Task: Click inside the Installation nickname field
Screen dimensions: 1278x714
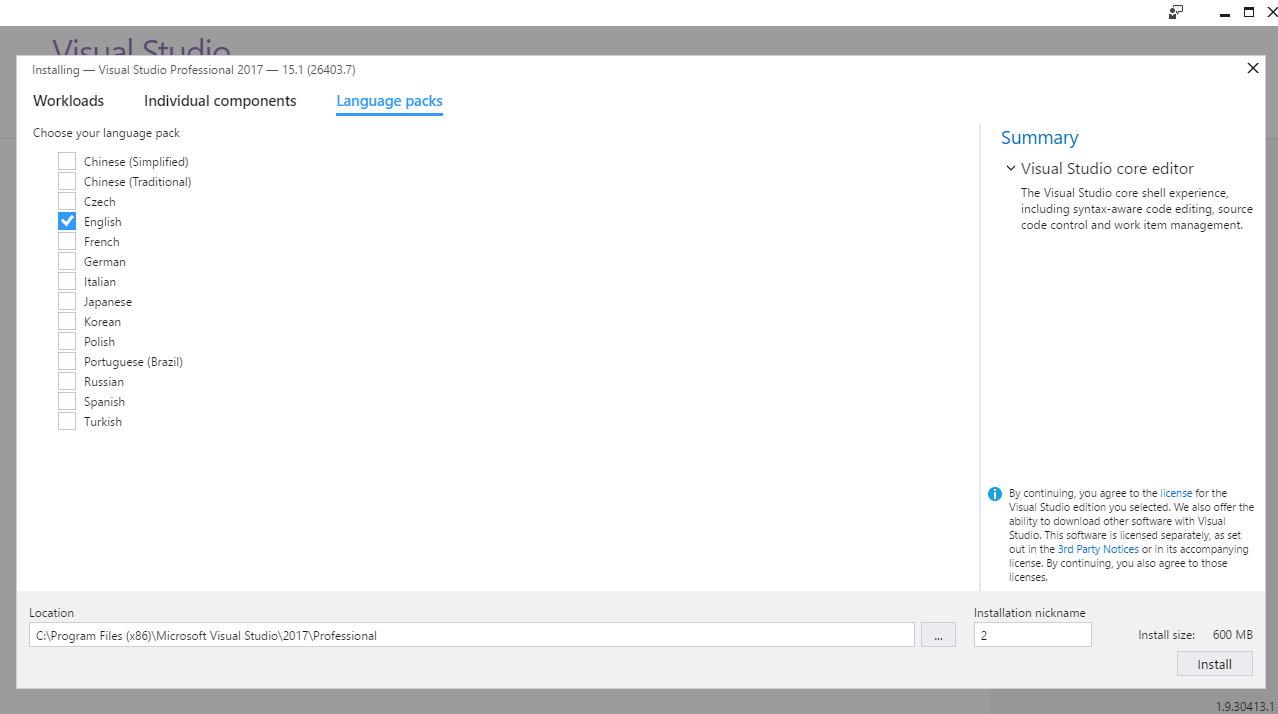Action: (x=1031, y=634)
